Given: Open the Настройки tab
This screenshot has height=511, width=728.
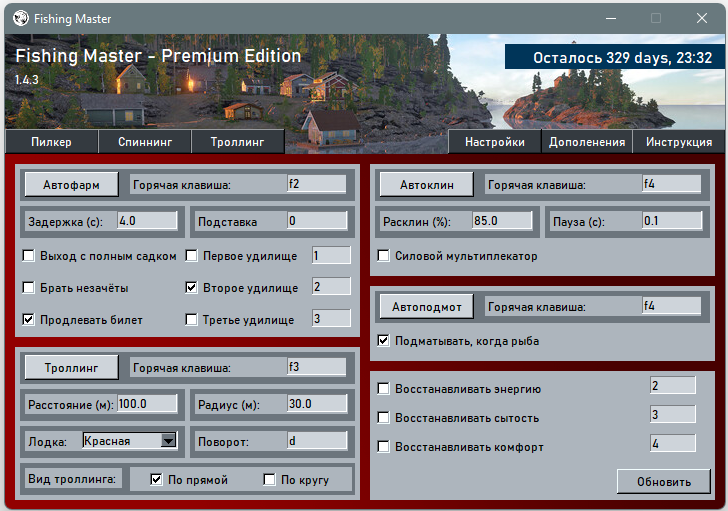Looking at the screenshot, I should [x=495, y=142].
